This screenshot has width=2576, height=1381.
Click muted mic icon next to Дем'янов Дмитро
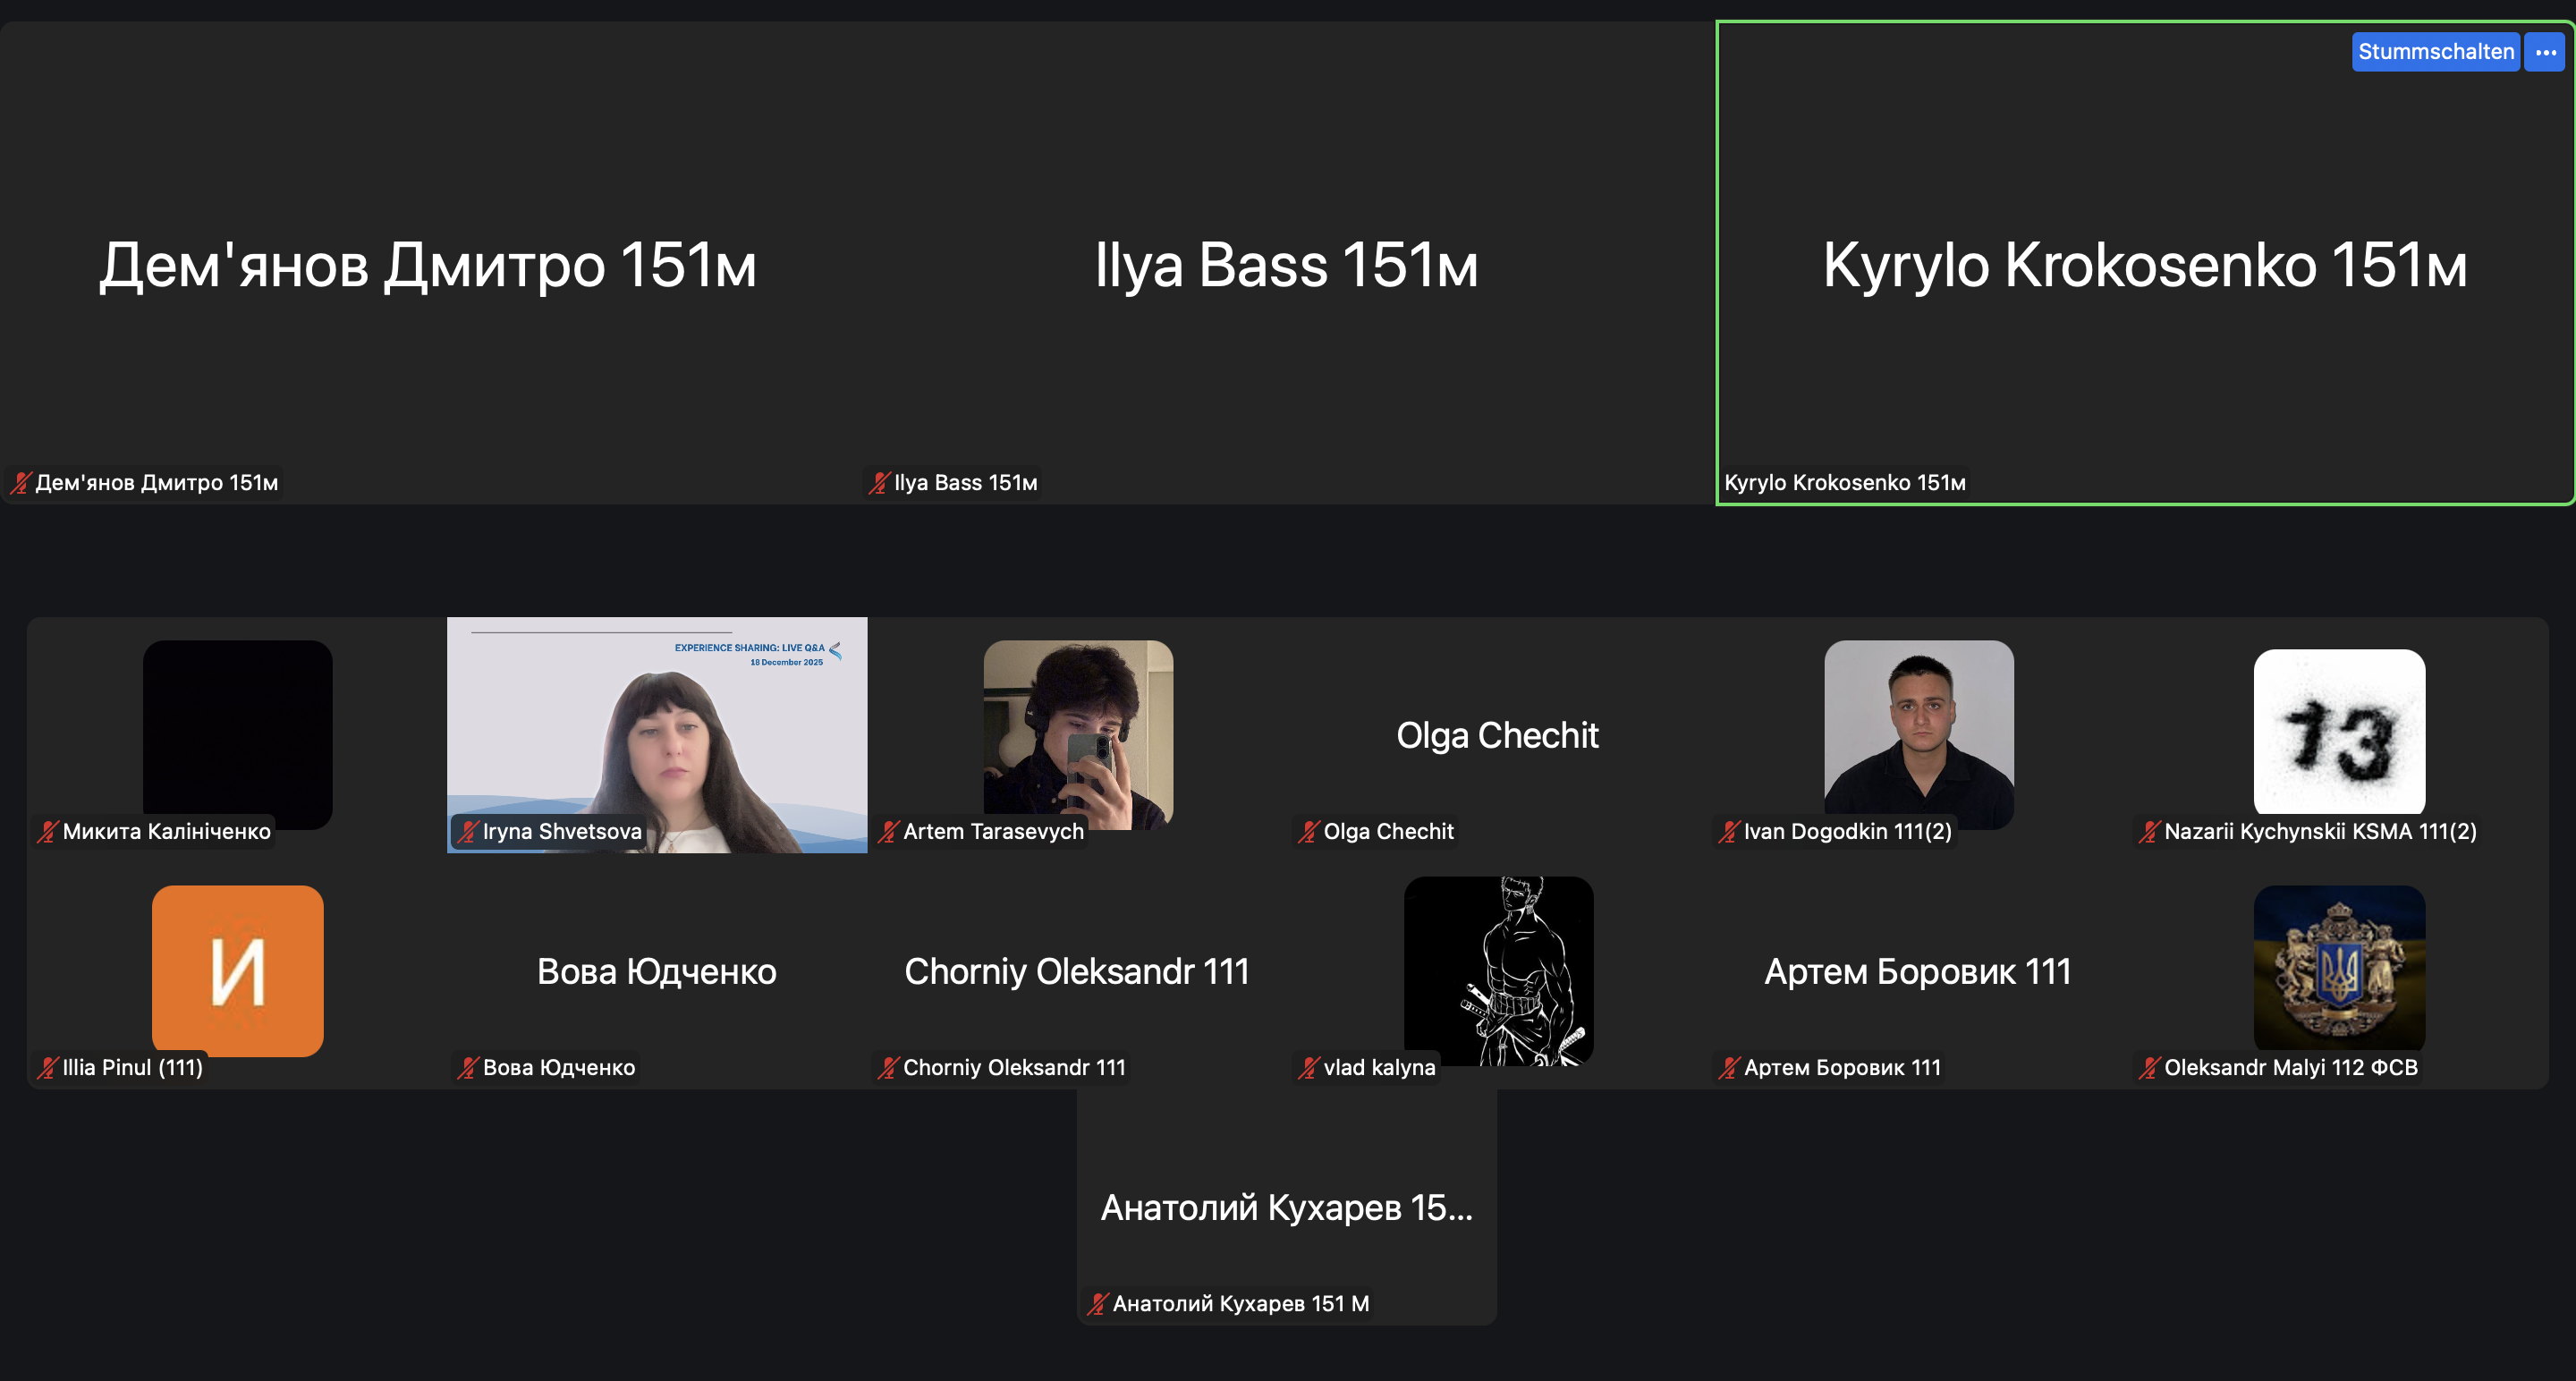click(21, 483)
